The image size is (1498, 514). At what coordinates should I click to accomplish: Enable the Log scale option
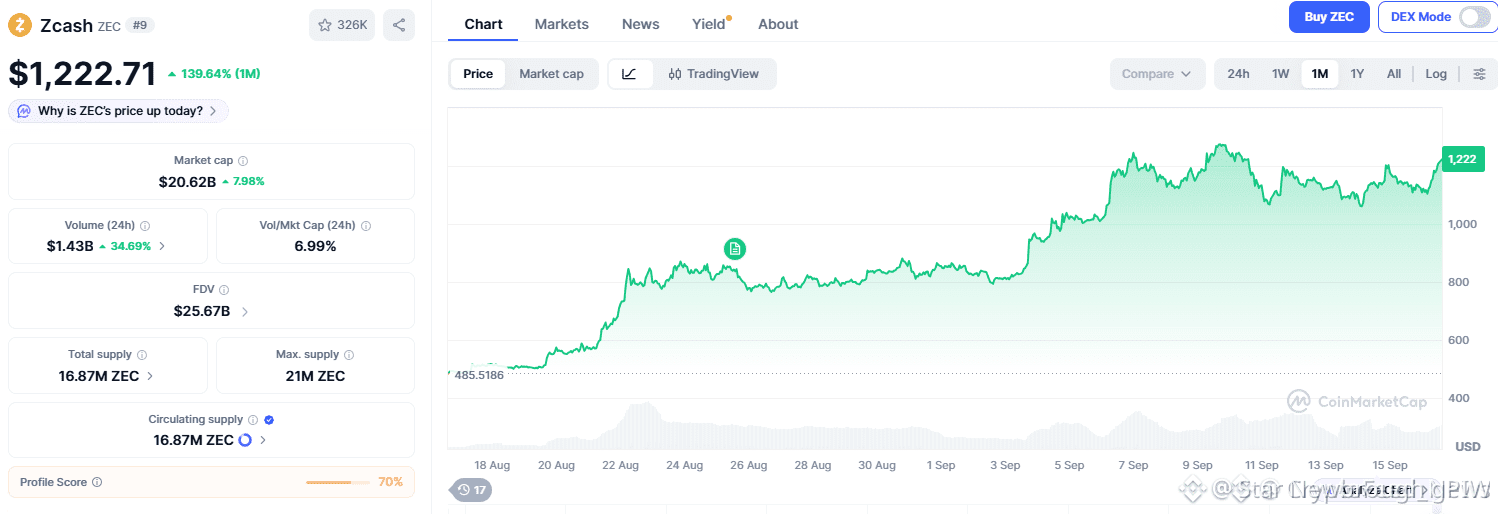point(1436,74)
